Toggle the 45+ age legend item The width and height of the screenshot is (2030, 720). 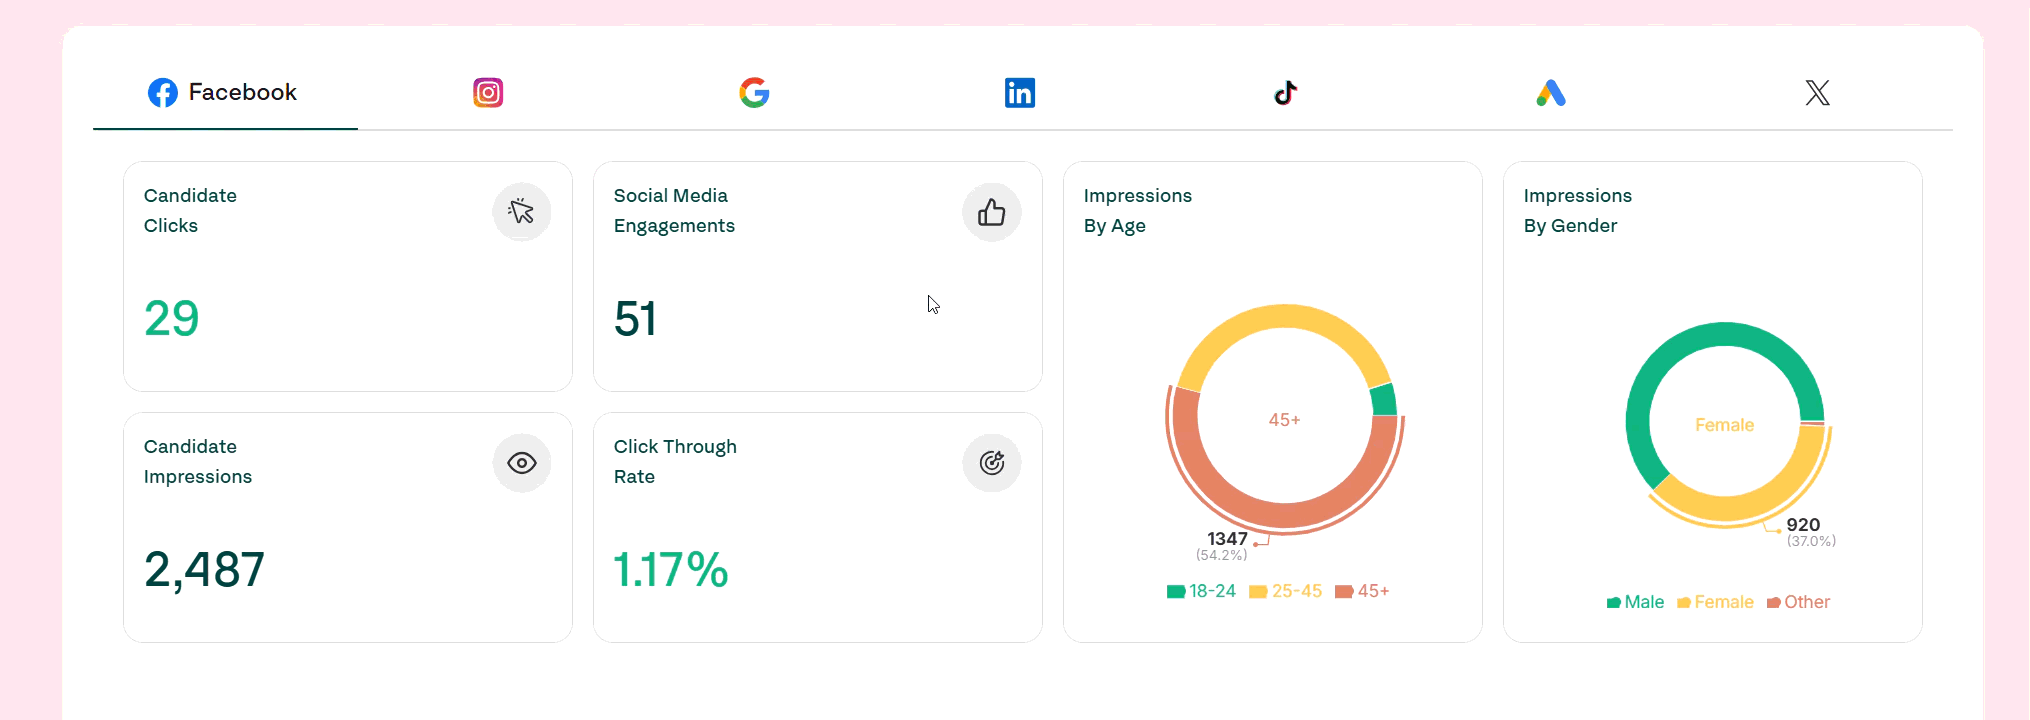[x=1362, y=591]
